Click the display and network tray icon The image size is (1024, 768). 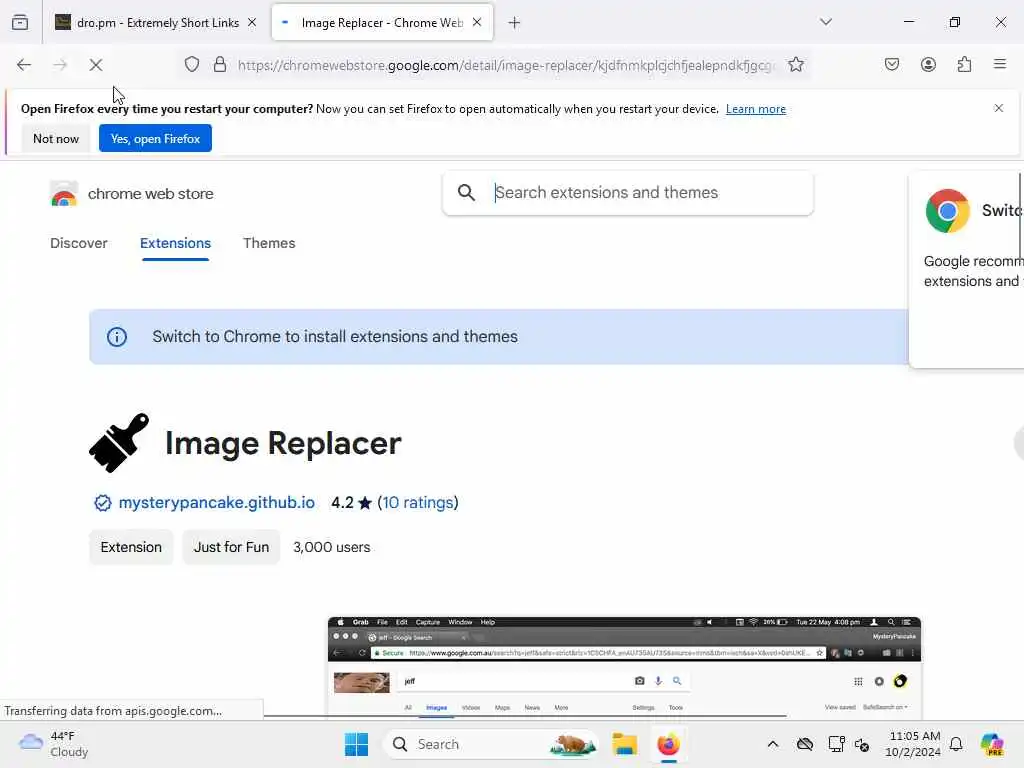point(836,744)
